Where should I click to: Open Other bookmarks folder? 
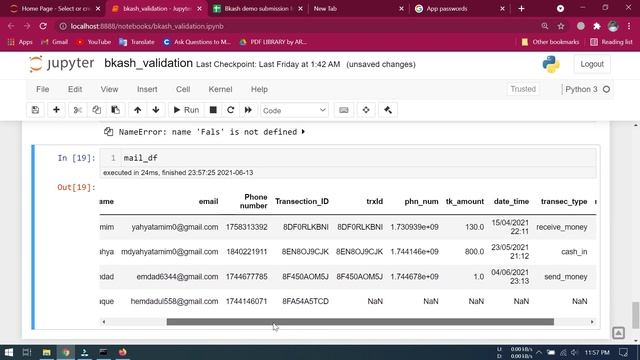click(550, 42)
